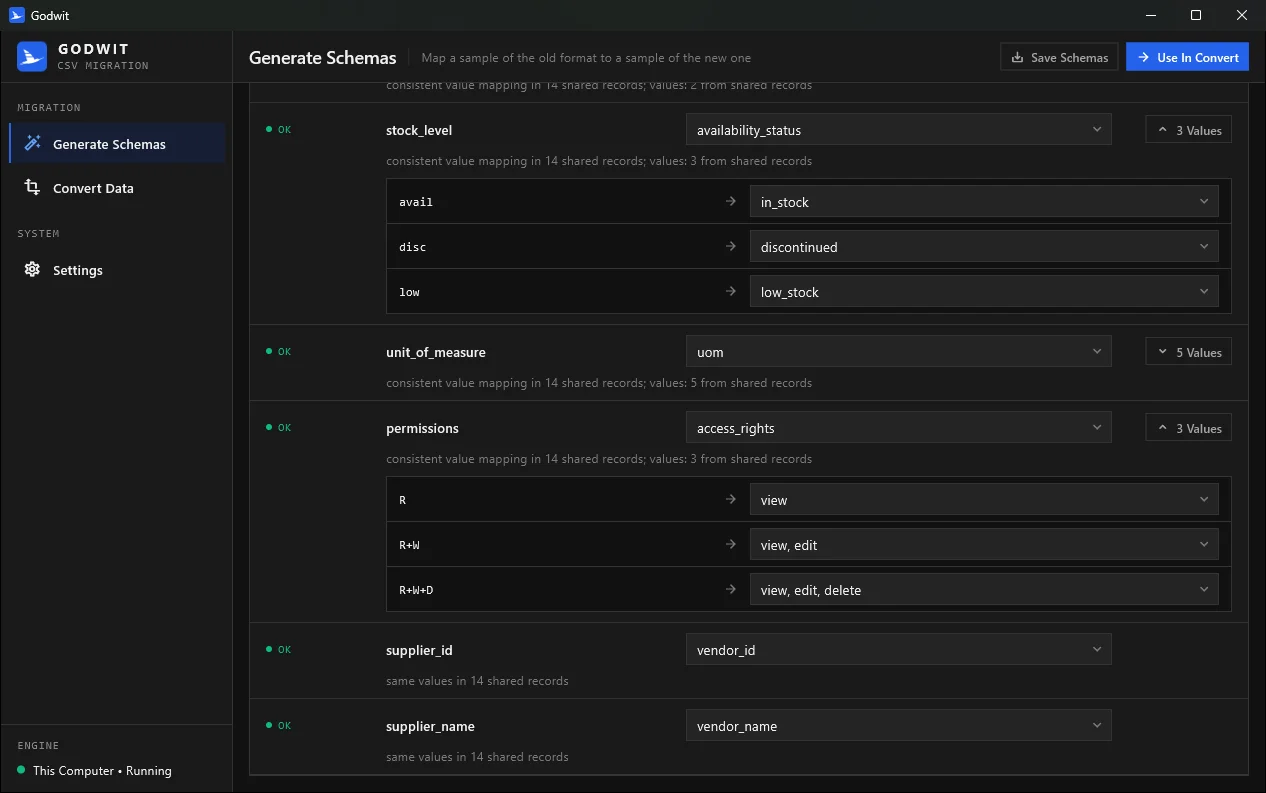
Task: Click the OK label next to unit_of_measure
Action: click(x=285, y=352)
